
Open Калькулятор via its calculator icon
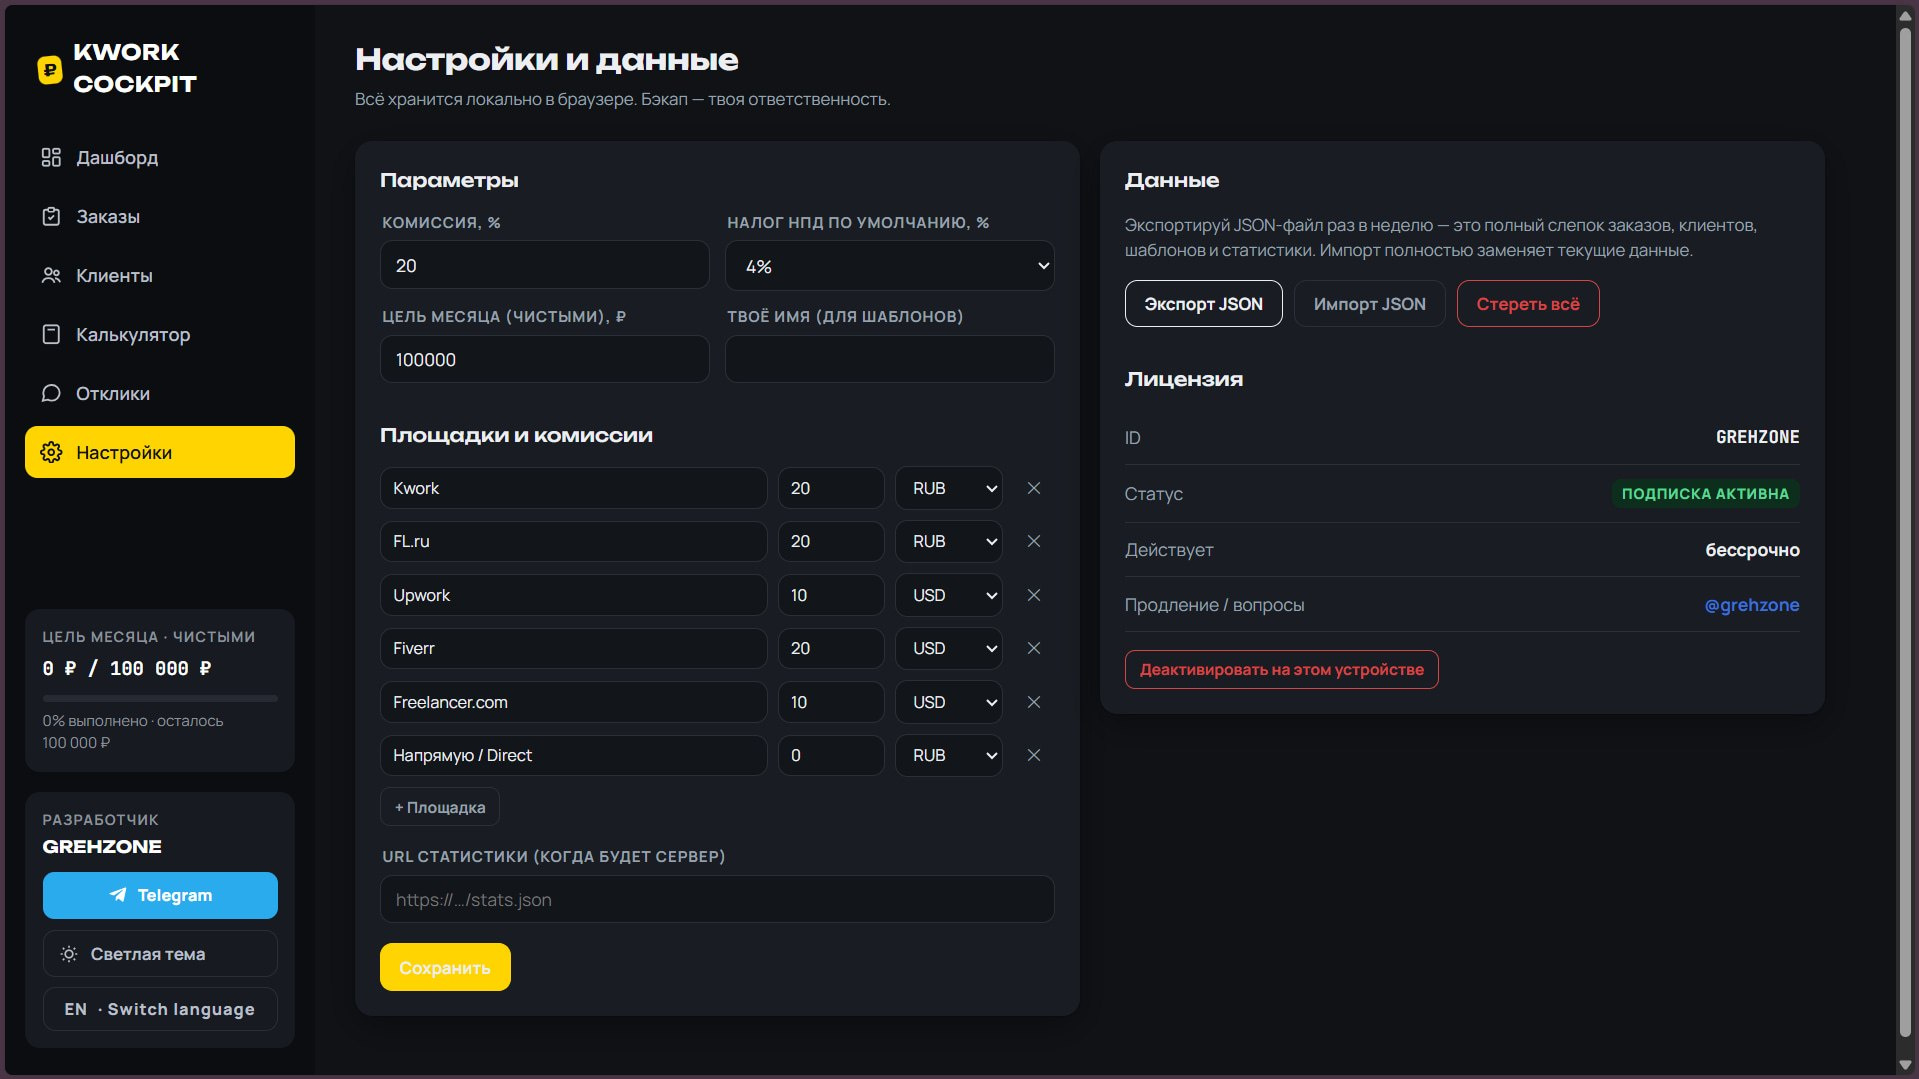(x=51, y=334)
